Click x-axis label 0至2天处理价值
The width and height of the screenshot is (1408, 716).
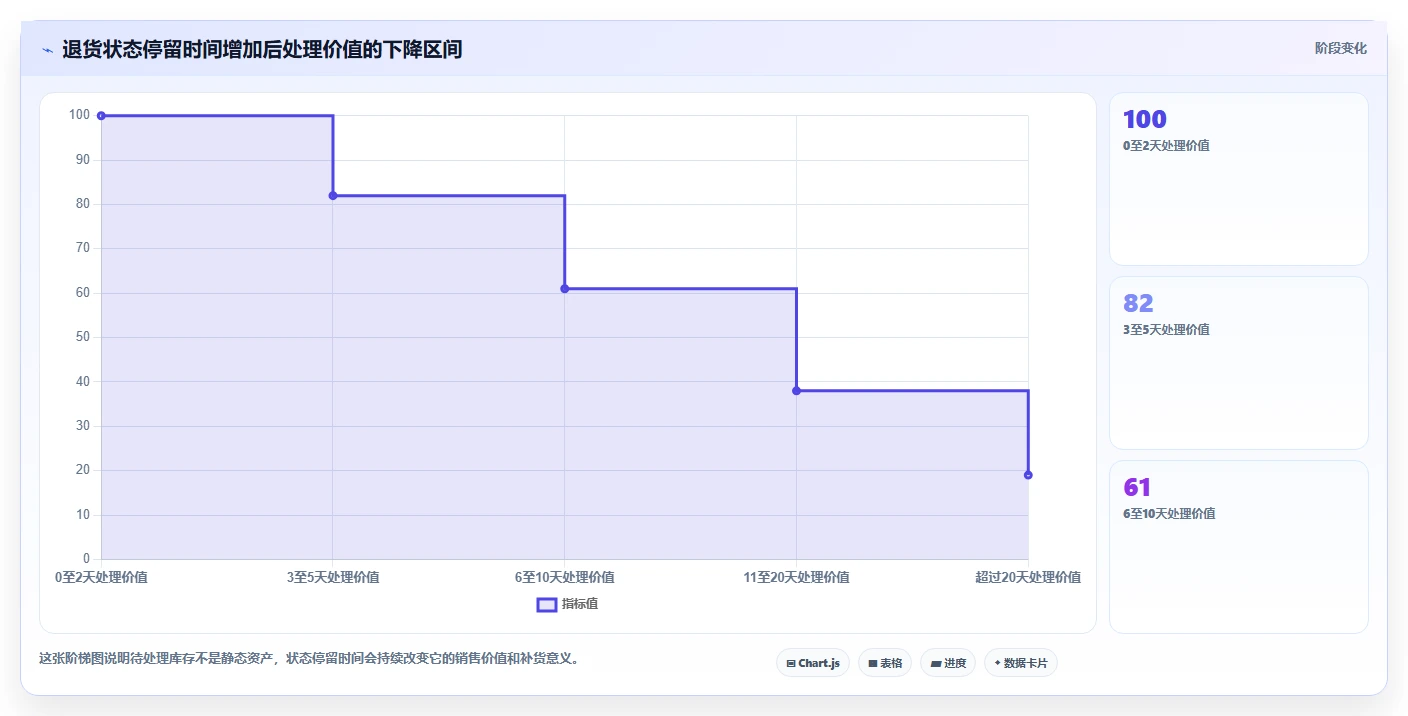[101, 577]
